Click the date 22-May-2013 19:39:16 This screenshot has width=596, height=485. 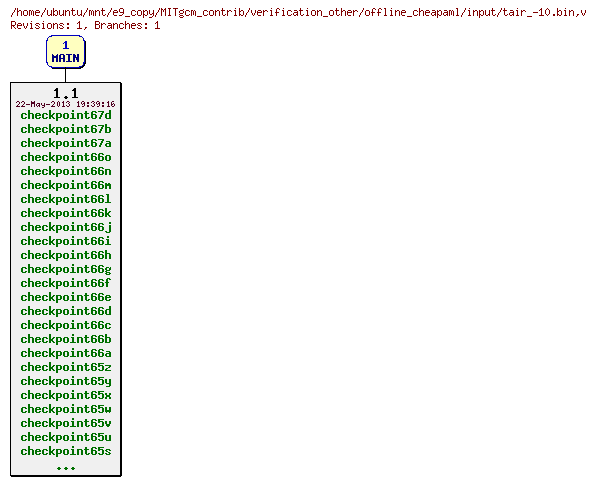(65, 104)
